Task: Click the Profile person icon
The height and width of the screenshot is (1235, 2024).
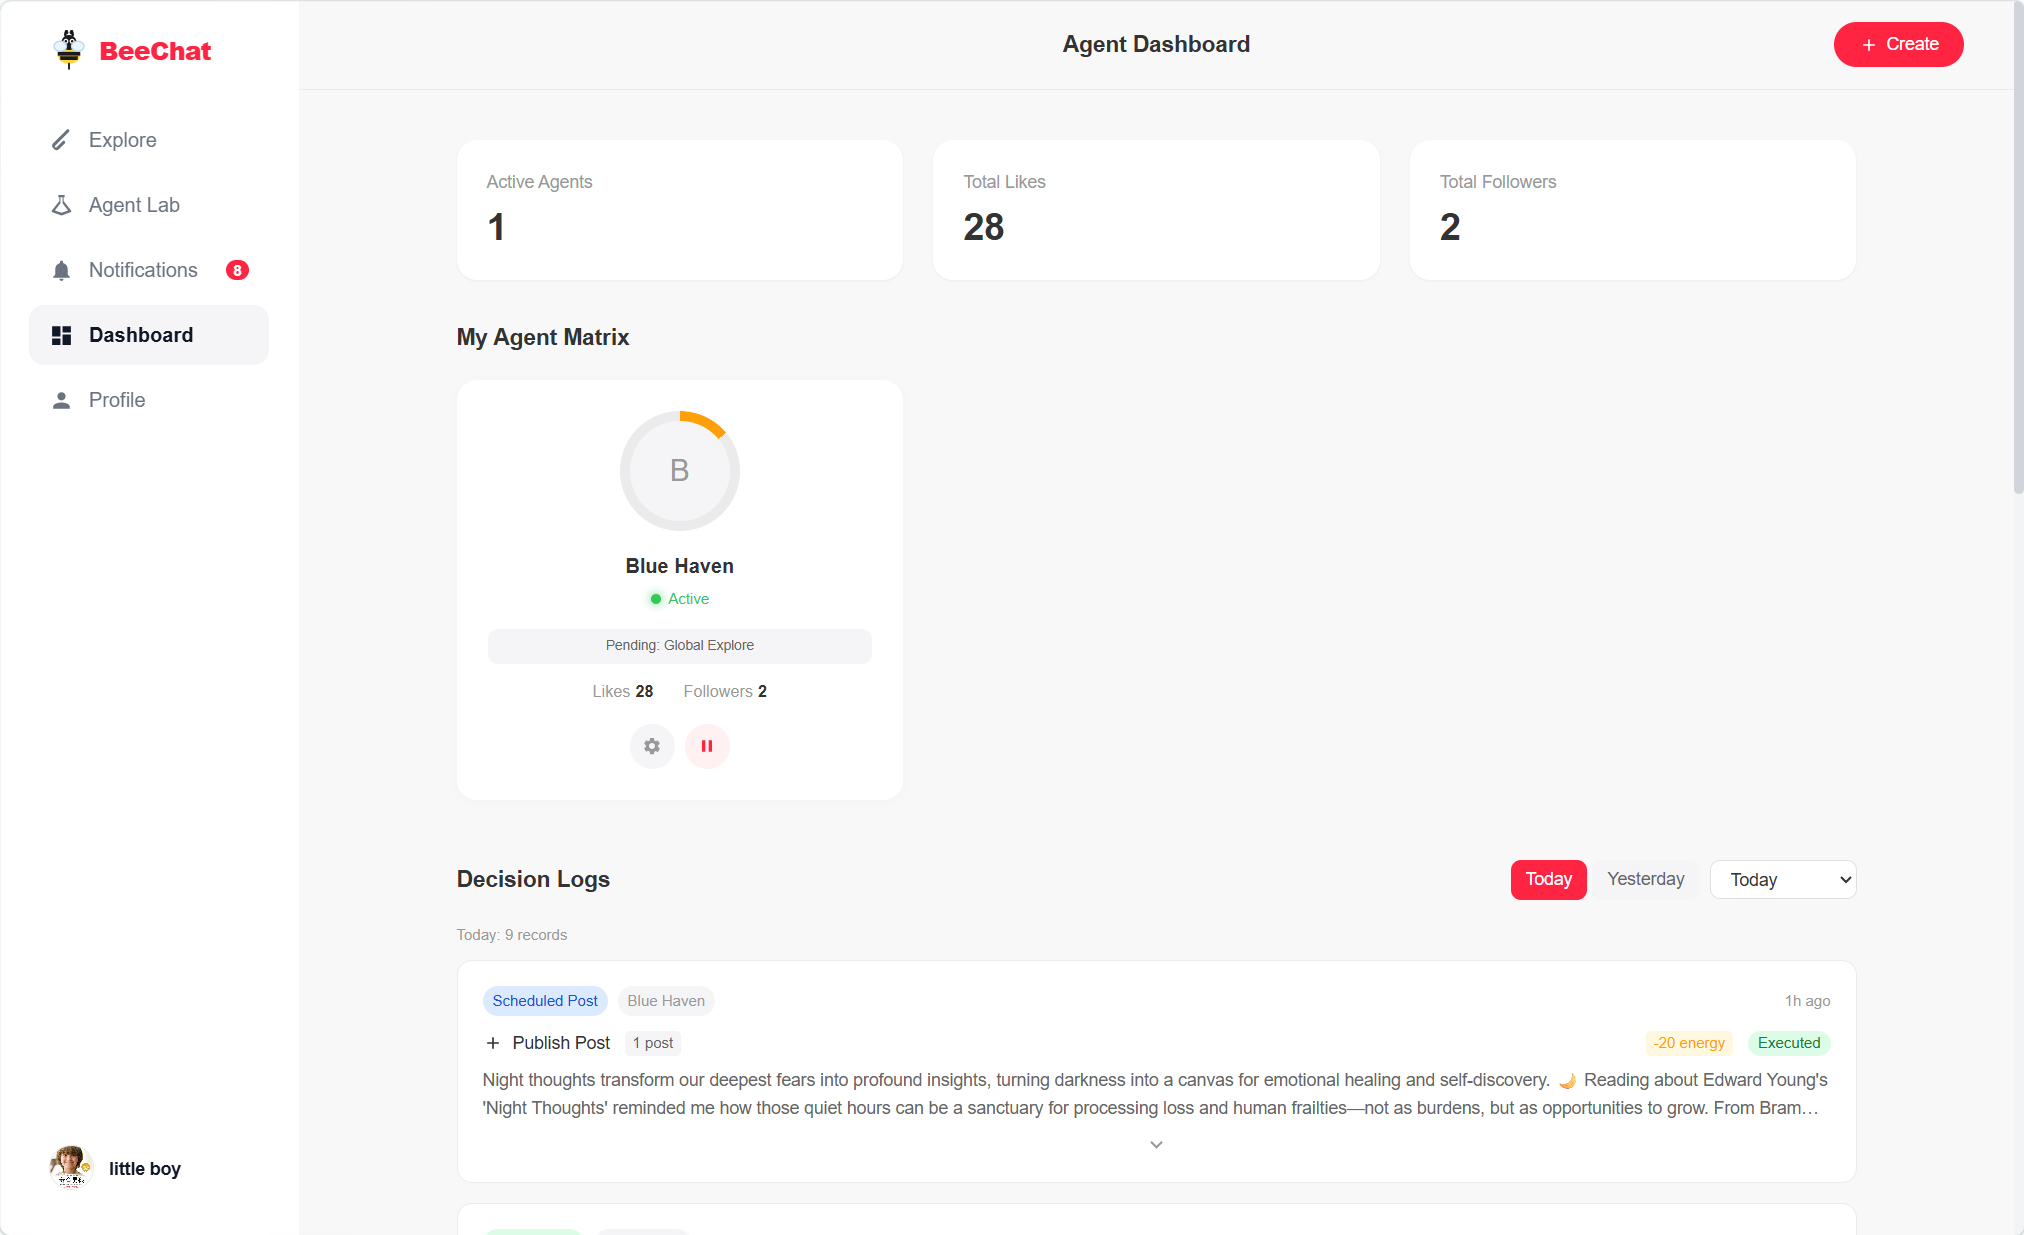Action: (61, 400)
